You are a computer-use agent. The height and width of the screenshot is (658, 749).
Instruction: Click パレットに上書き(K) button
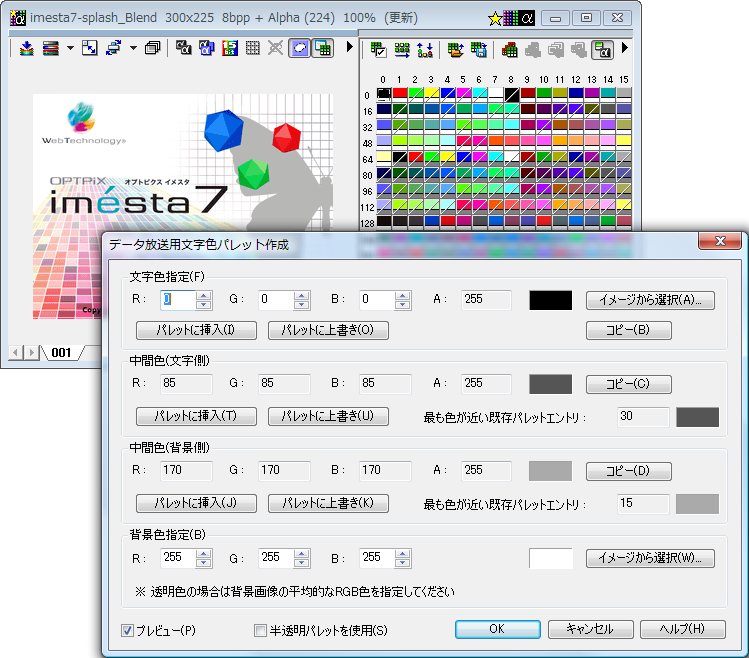point(328,503)
